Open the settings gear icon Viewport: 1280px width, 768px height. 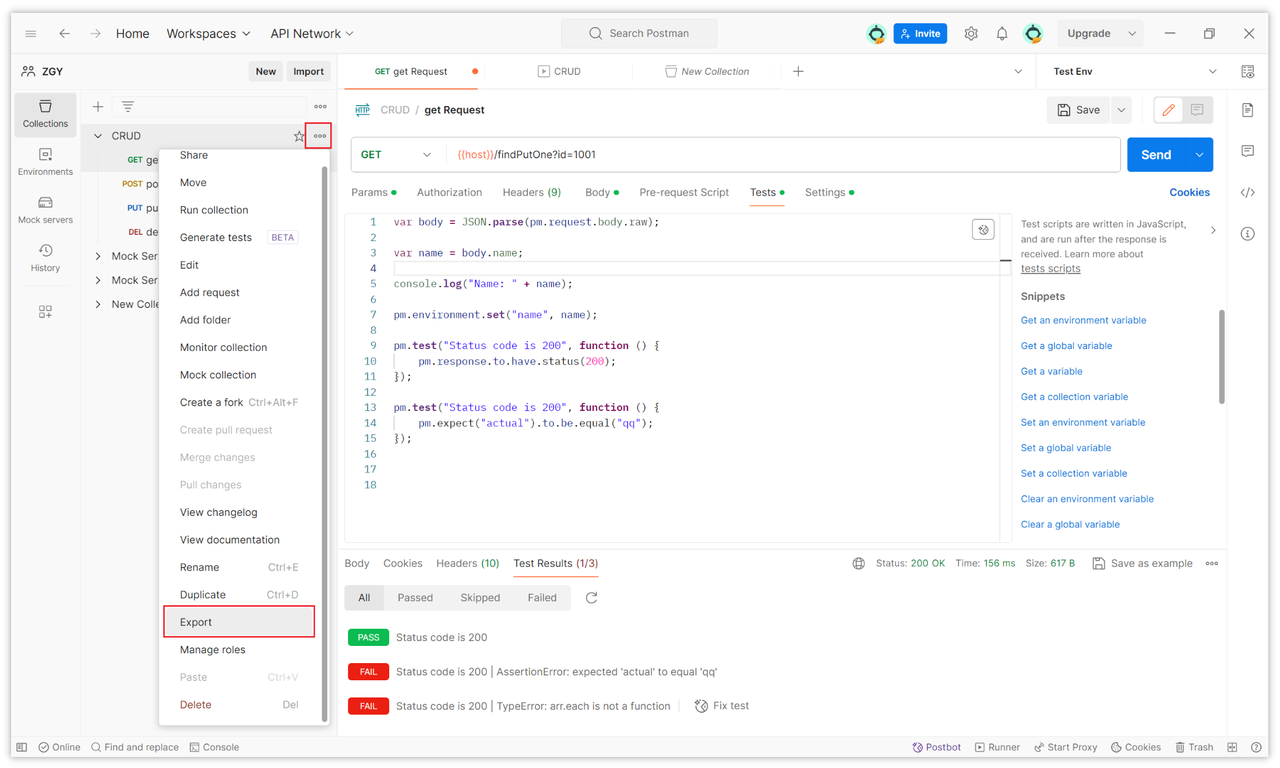pyautogui.click(x=971, y=33)
